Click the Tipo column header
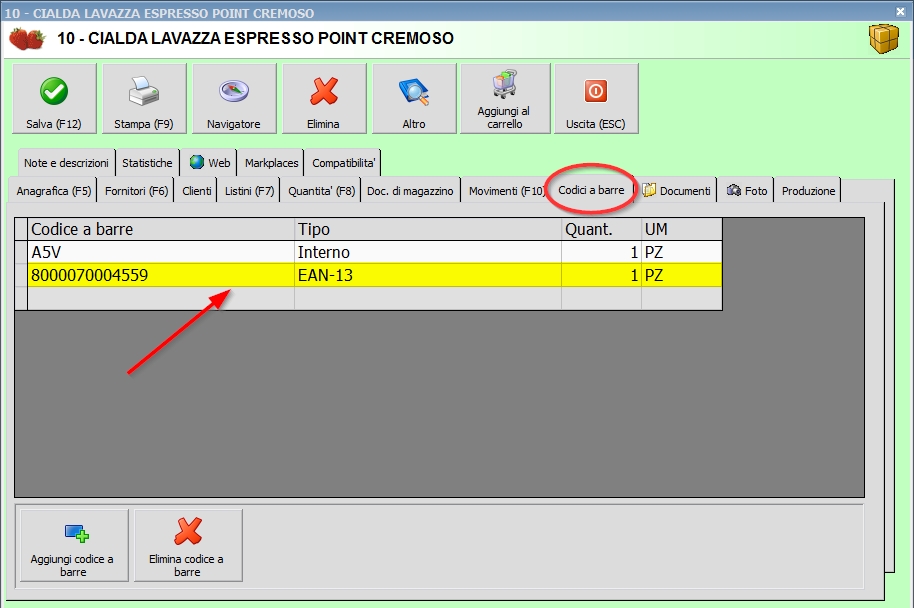The height and width of the screenshot is (608, 914). click(428, 229)
